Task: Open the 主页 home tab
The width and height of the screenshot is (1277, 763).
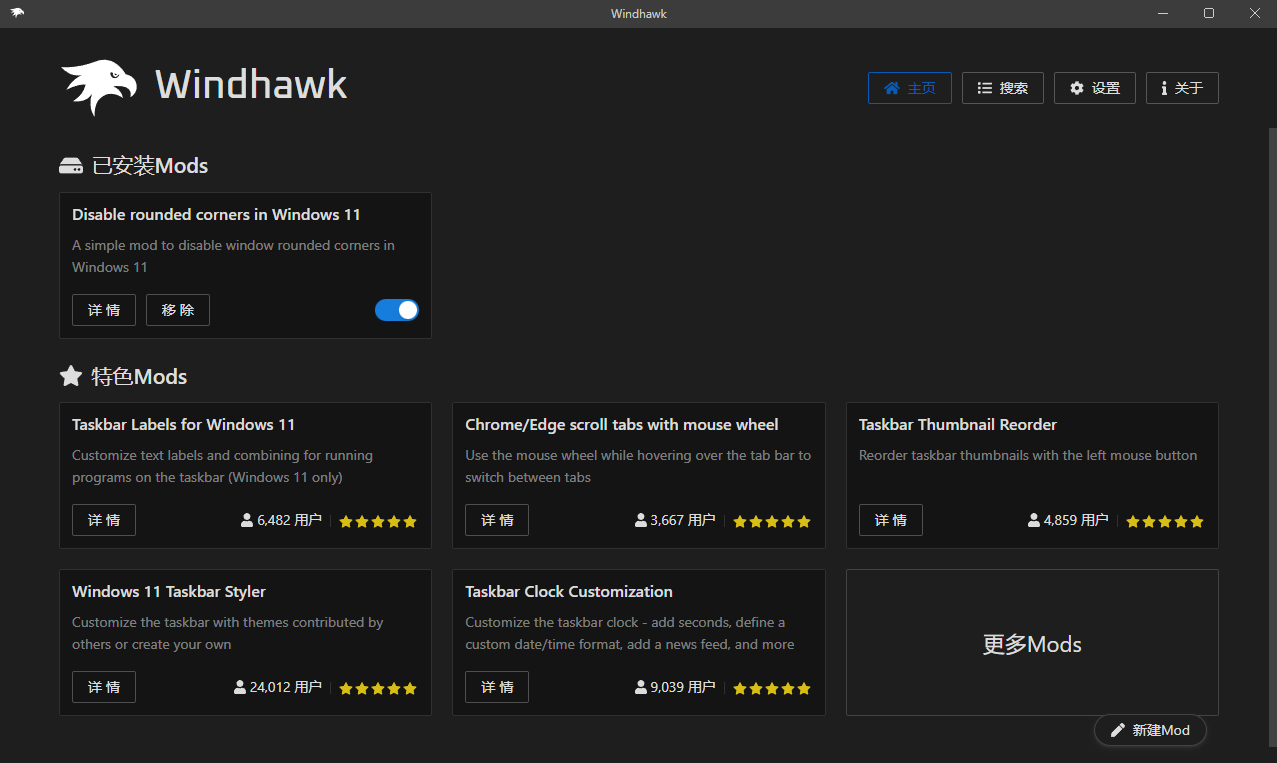Action: coord(909,88)
